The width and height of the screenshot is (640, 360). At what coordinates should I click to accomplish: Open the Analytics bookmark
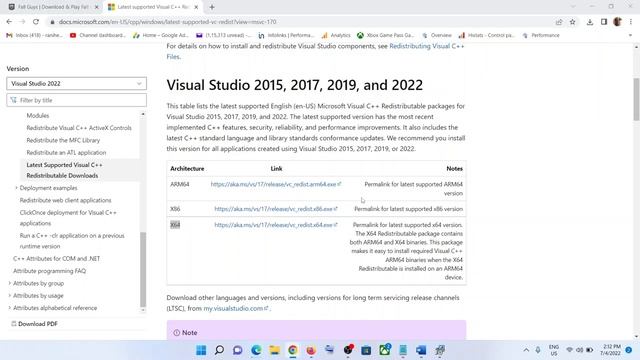point(336,36)
